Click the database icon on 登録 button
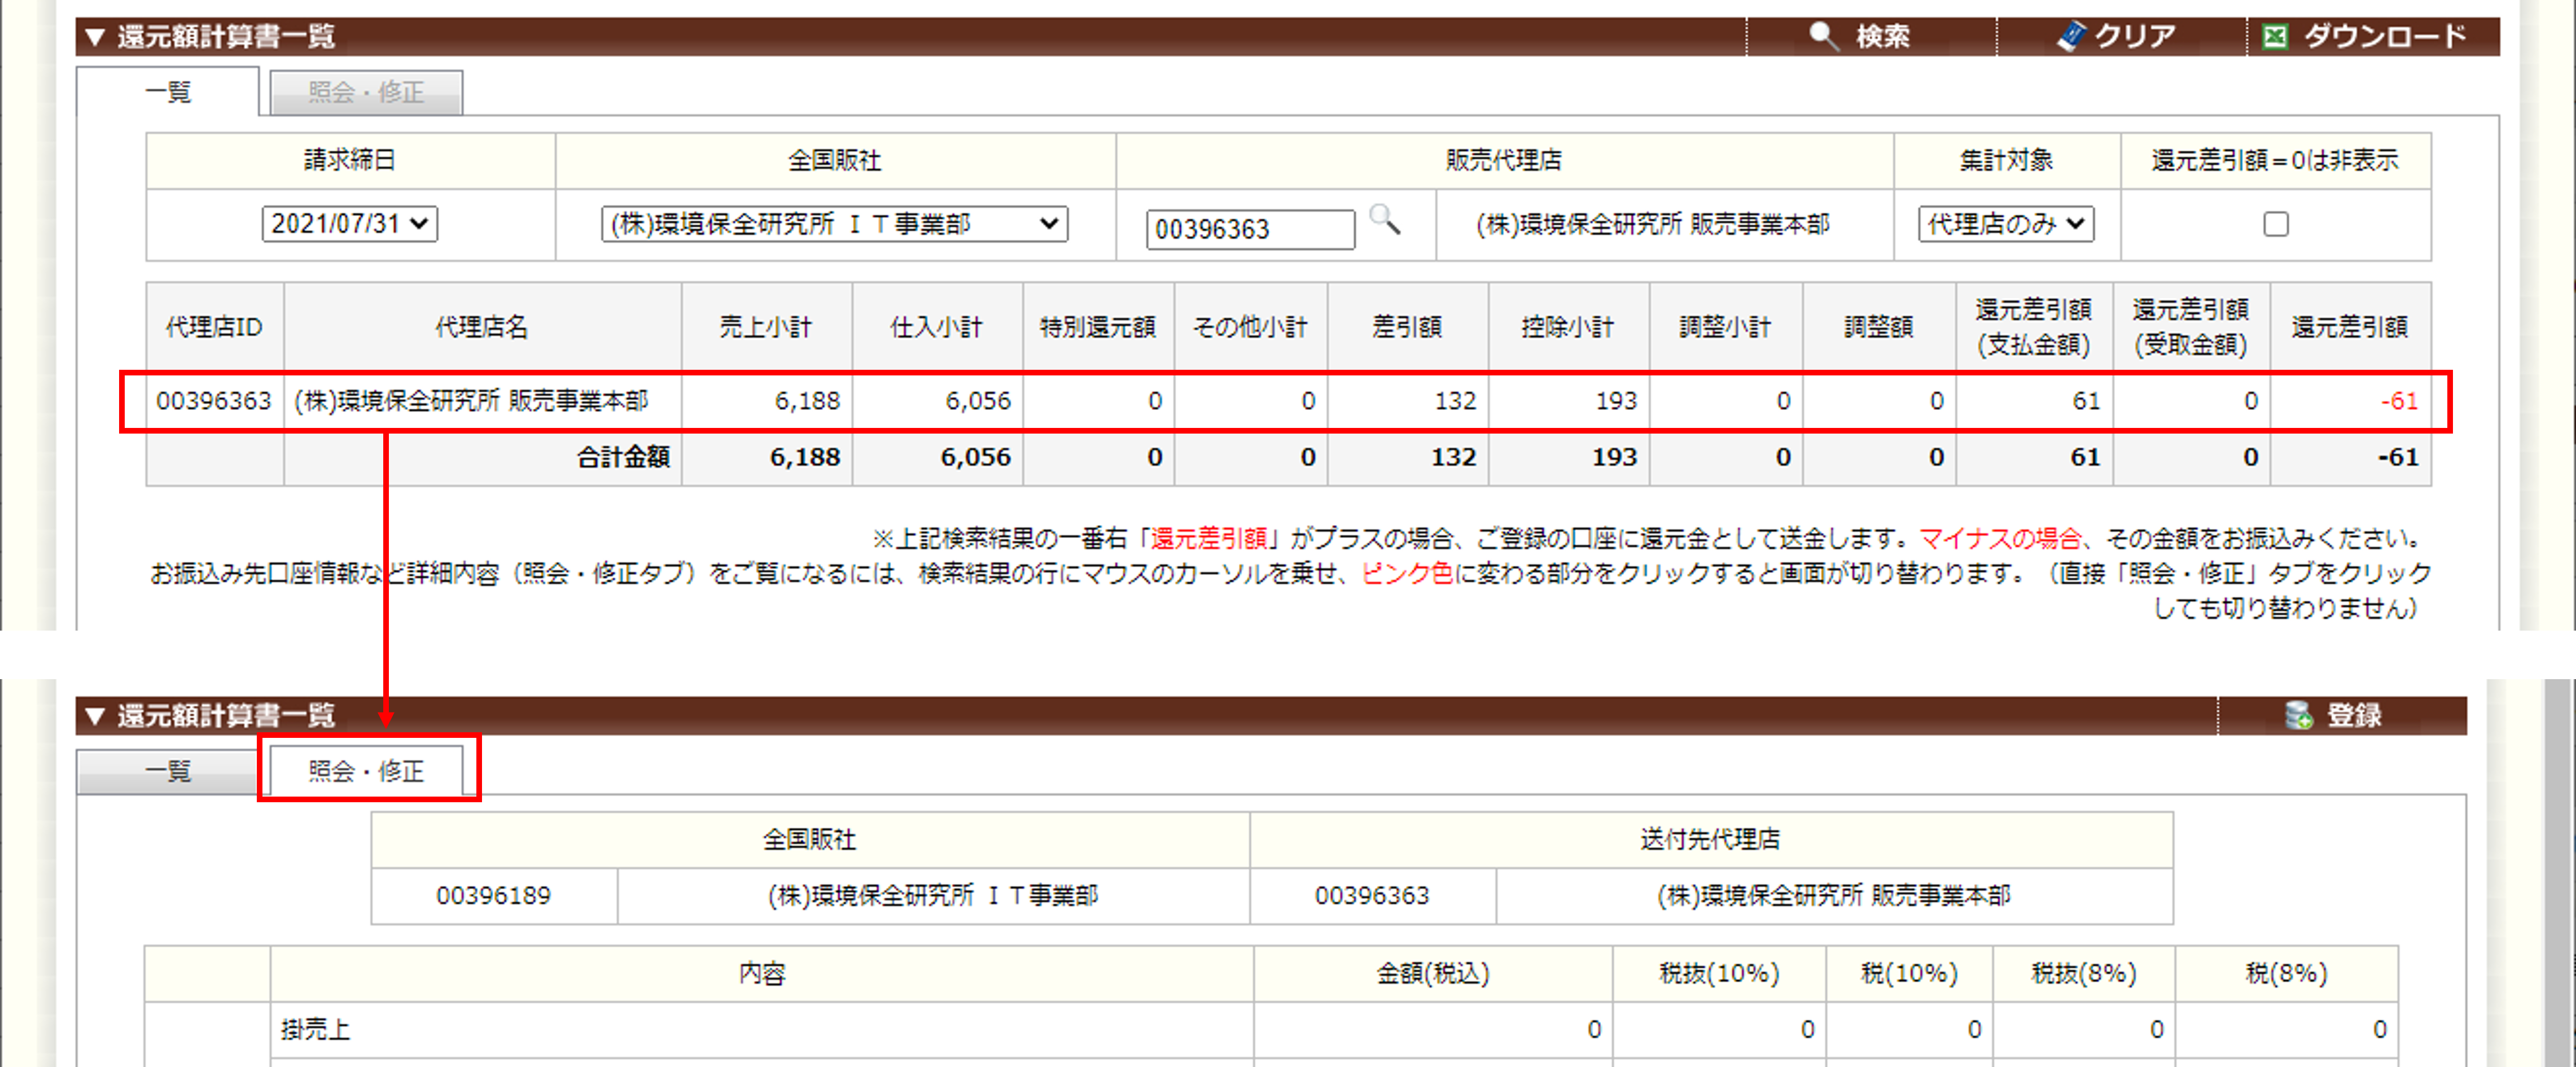Image resolution: width=2576 pixels, height=1067 pixels. [2298, 715]
